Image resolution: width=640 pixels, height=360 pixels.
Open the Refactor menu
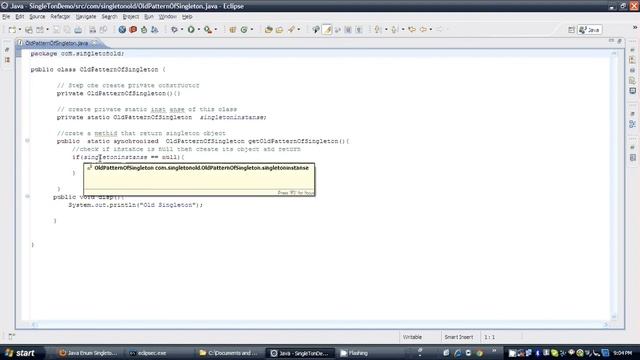click(x=60, y=17)
